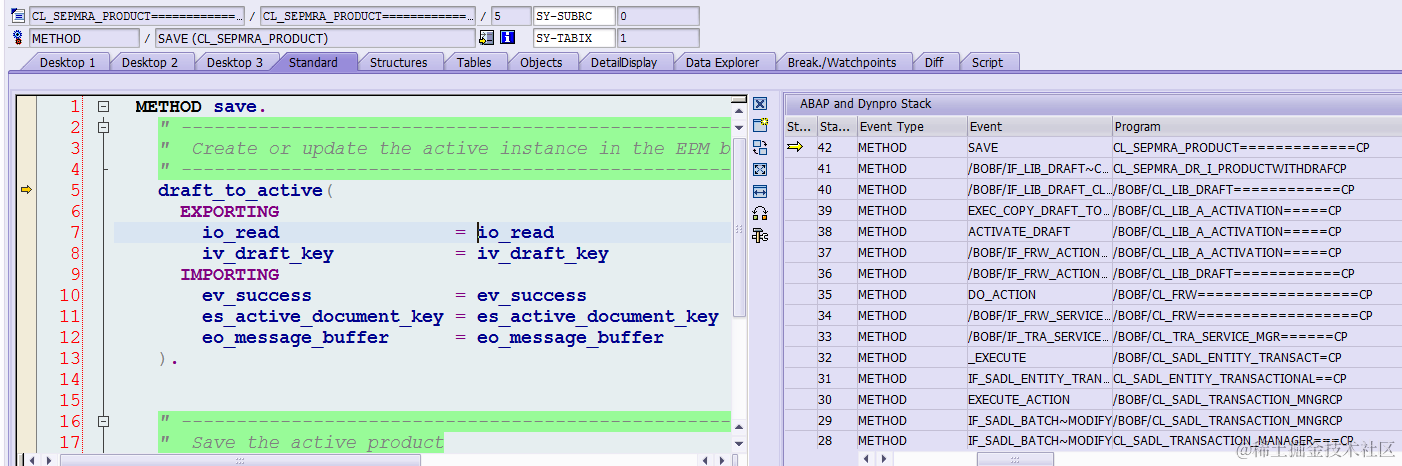Click the METHOD event type field

point(84,38)
